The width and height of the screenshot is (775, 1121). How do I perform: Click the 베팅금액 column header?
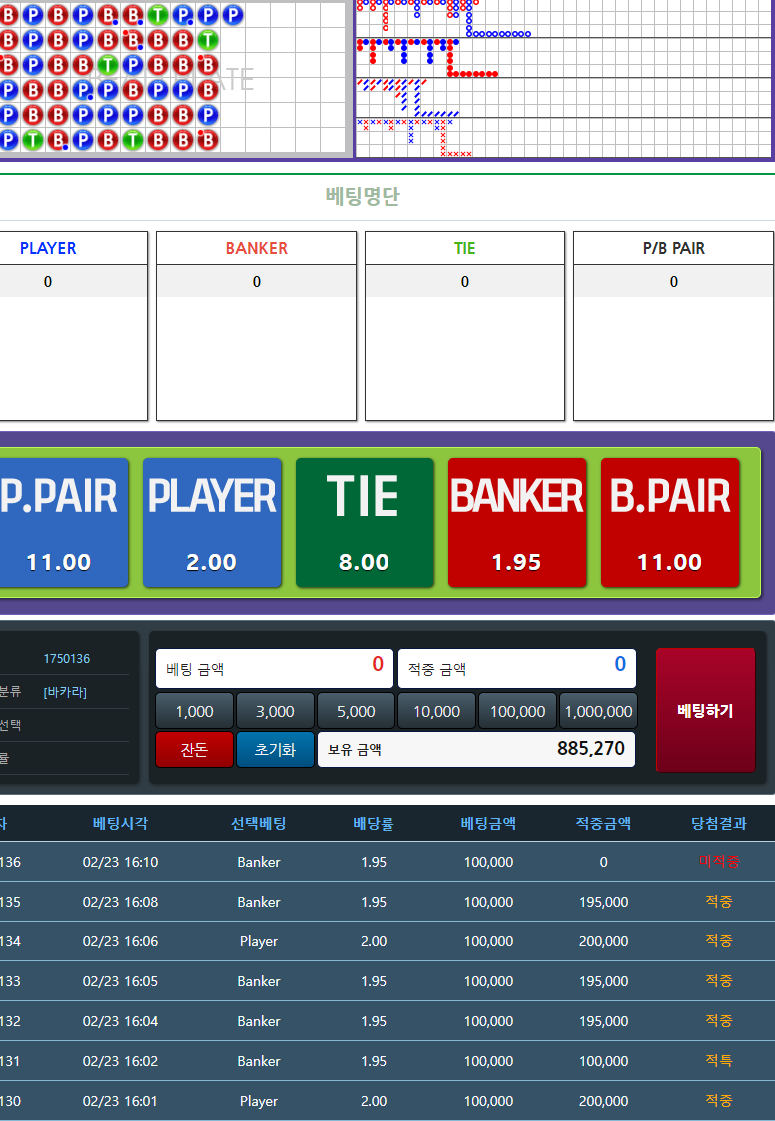point(488,823)
